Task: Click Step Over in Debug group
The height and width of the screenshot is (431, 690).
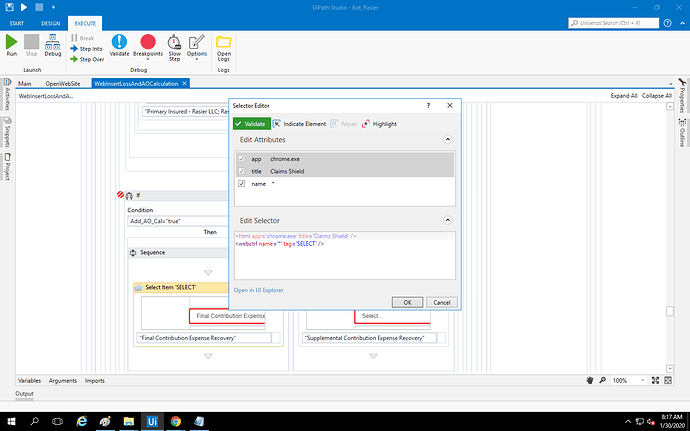Action: coord(87,59)
